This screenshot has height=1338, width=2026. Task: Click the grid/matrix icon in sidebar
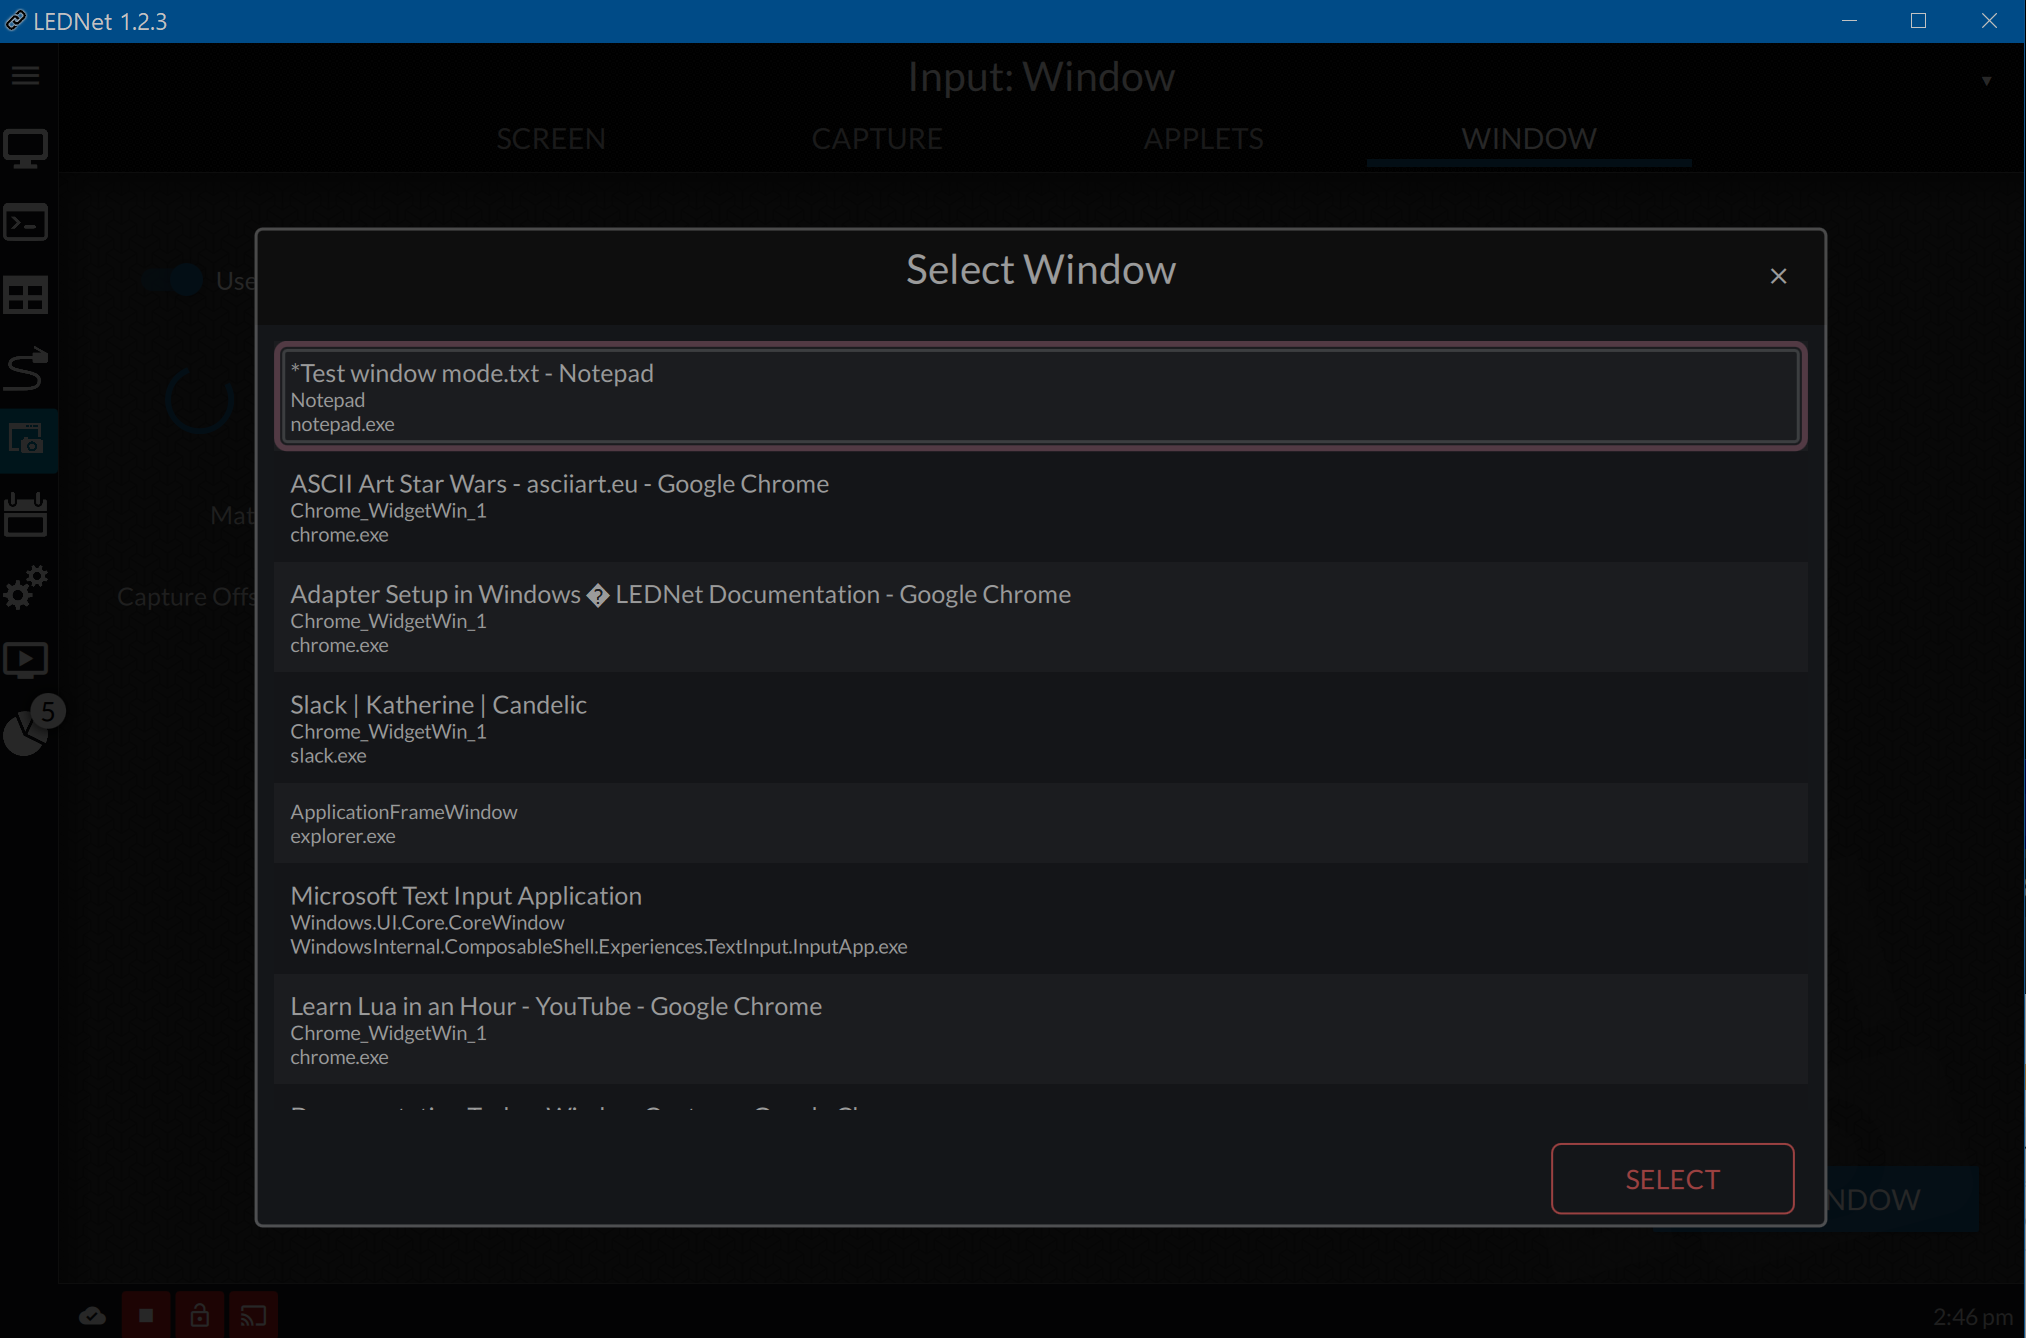[28, 294]
